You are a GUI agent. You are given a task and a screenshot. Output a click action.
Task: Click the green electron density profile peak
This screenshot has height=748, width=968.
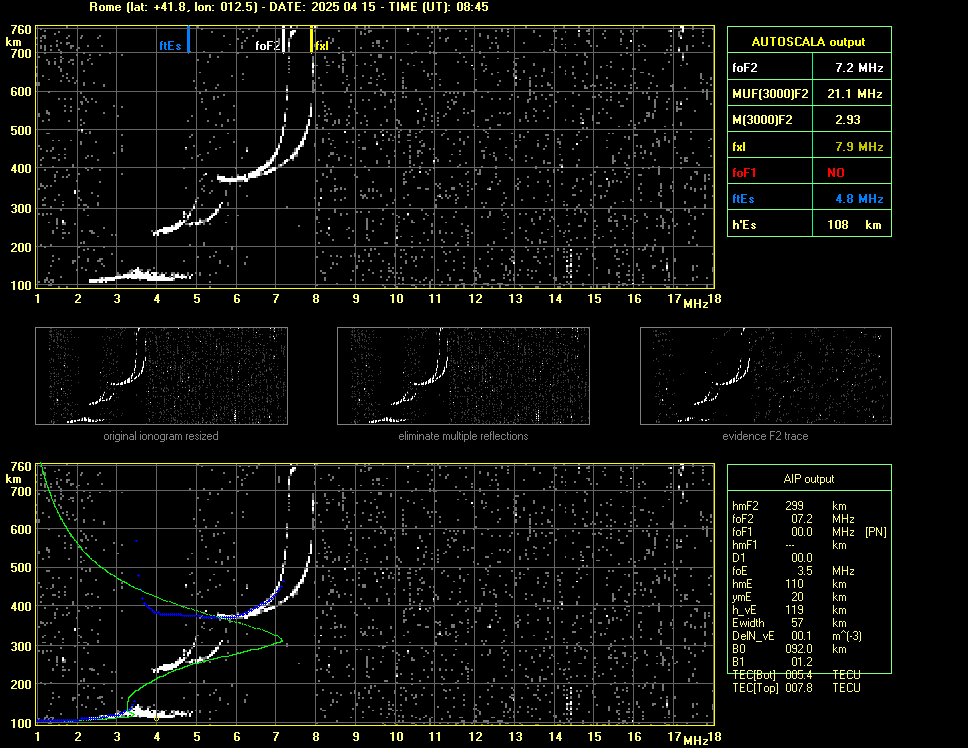[x=282, y=639]
